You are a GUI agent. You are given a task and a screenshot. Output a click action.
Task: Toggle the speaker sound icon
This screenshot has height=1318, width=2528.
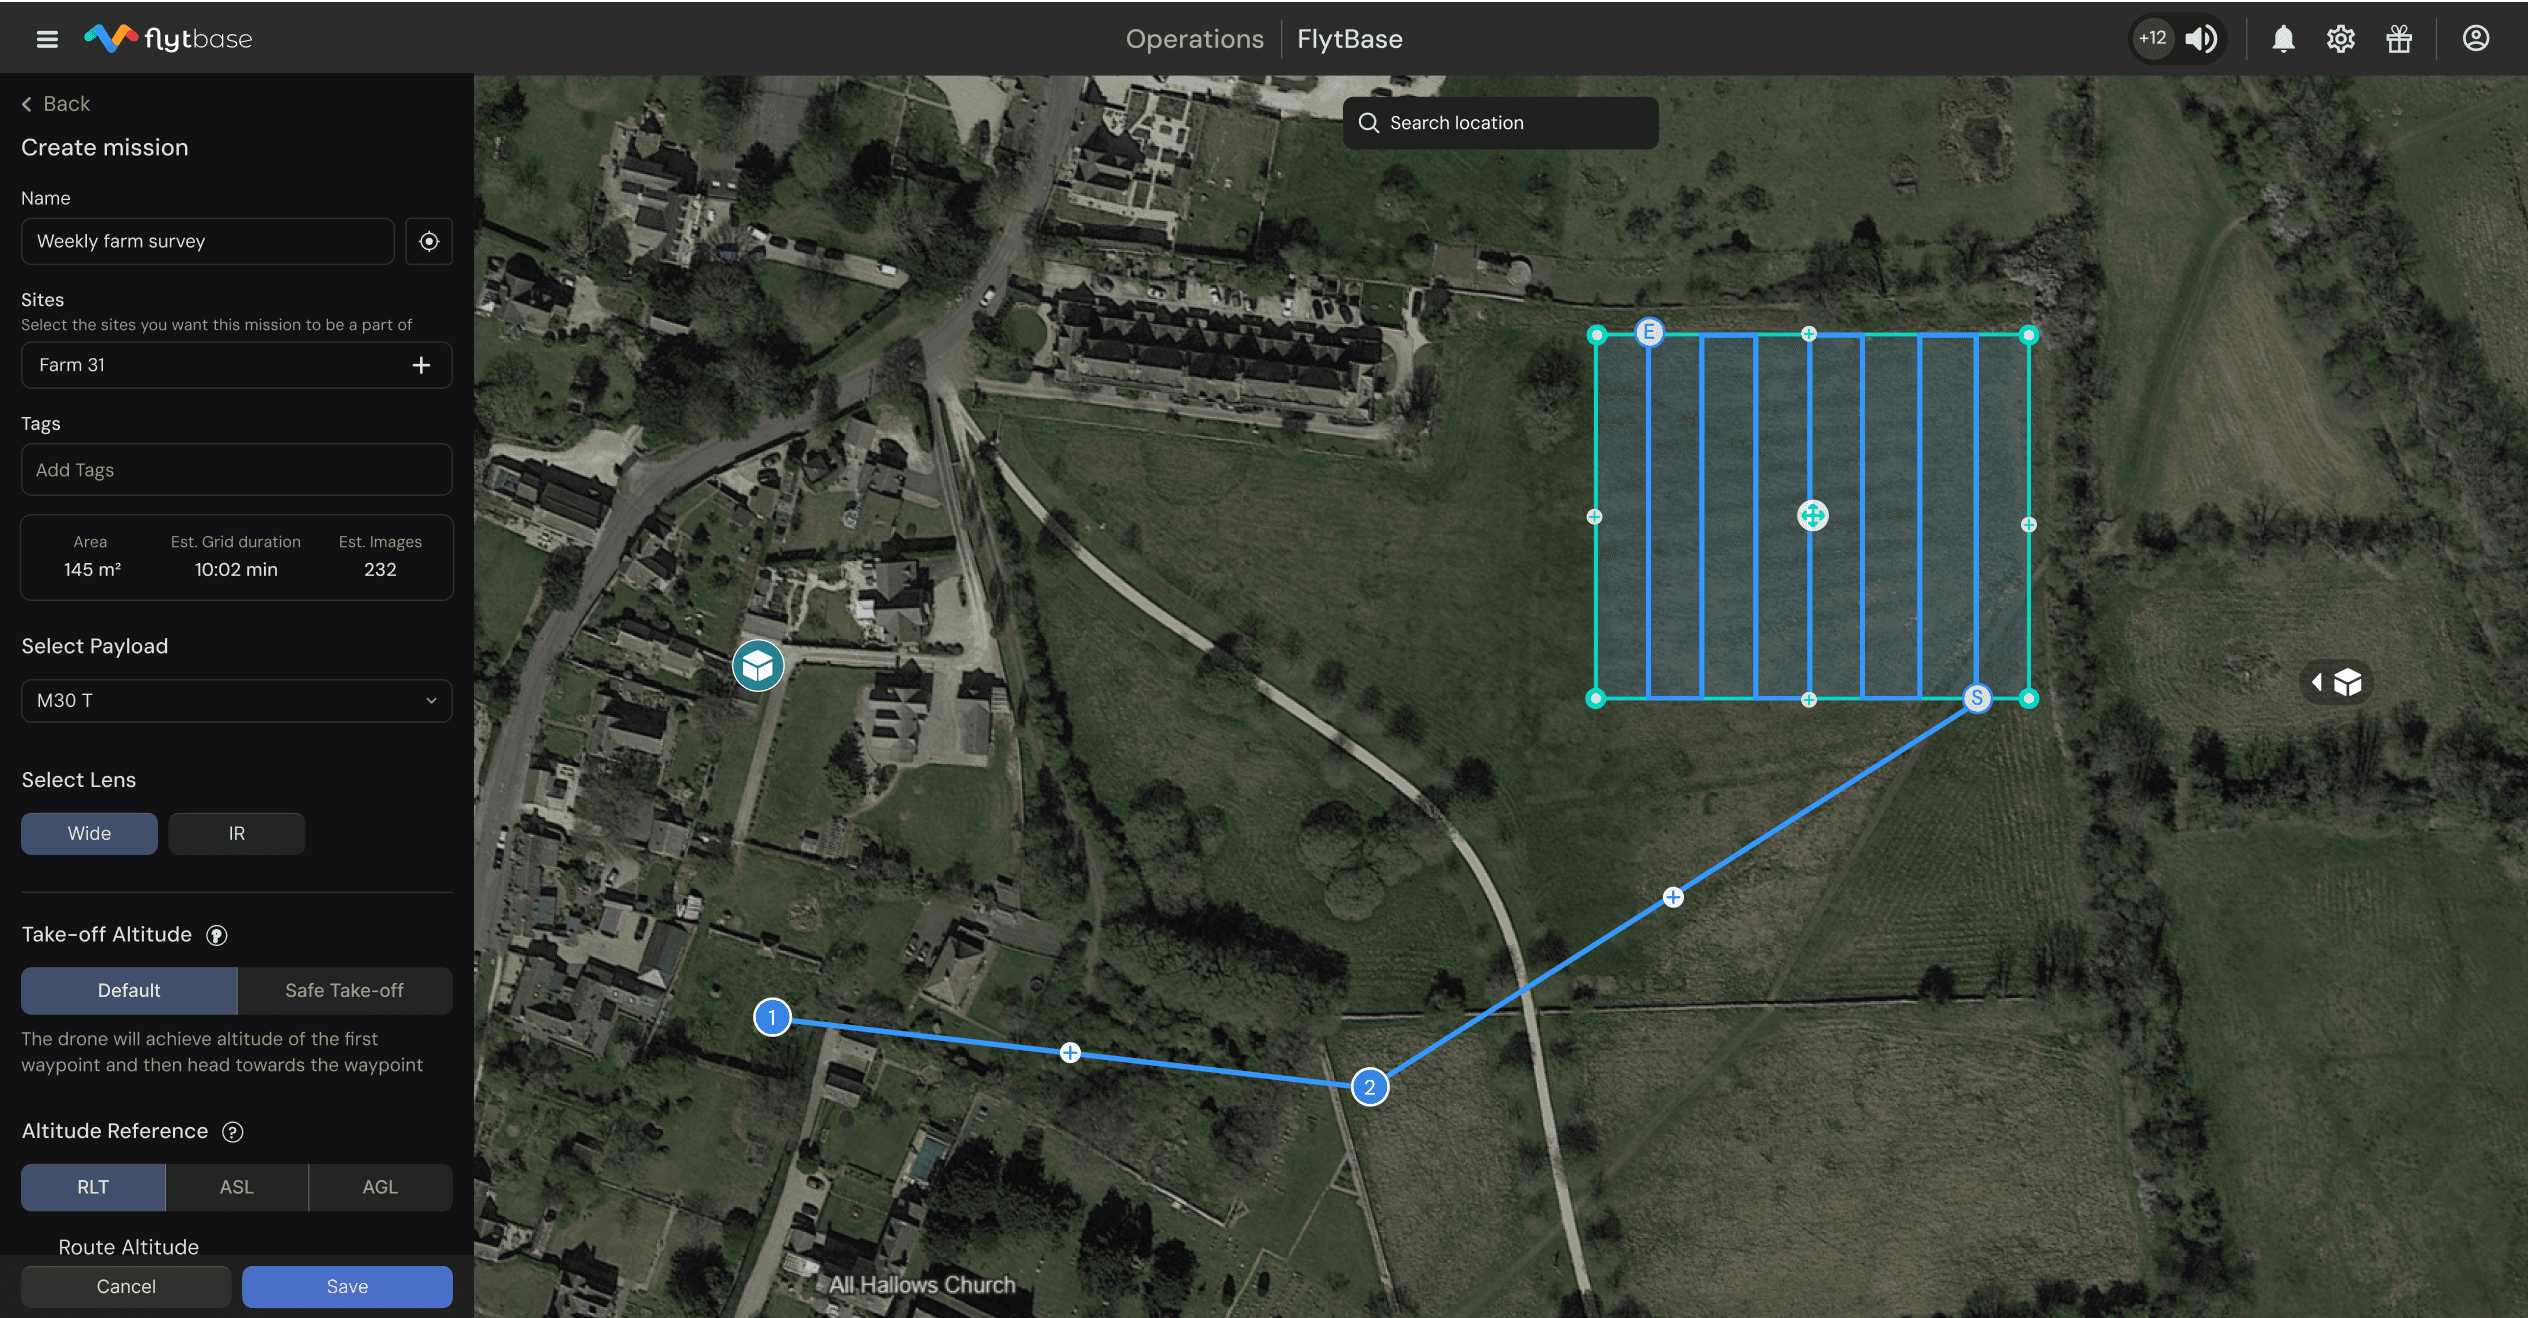2201,39
